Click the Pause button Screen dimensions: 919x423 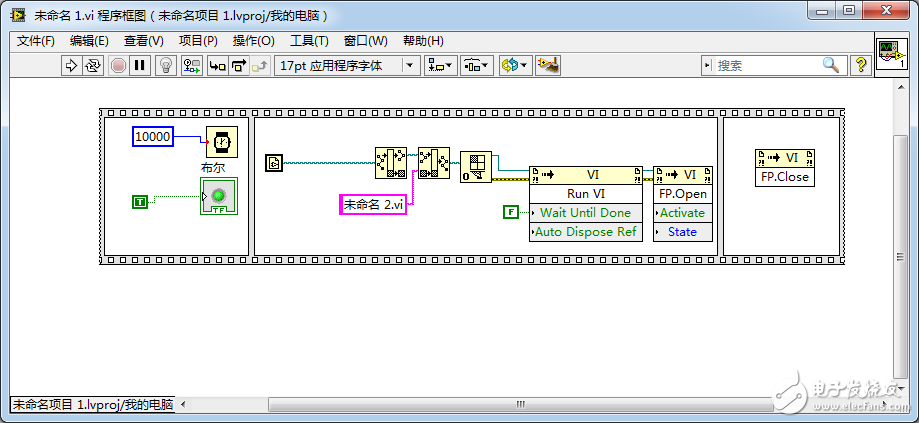click(x=139, y=65)
